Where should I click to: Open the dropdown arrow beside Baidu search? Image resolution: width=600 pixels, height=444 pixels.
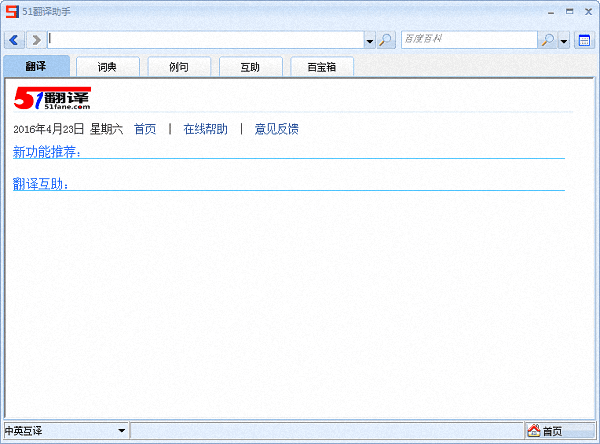point(564,40)
